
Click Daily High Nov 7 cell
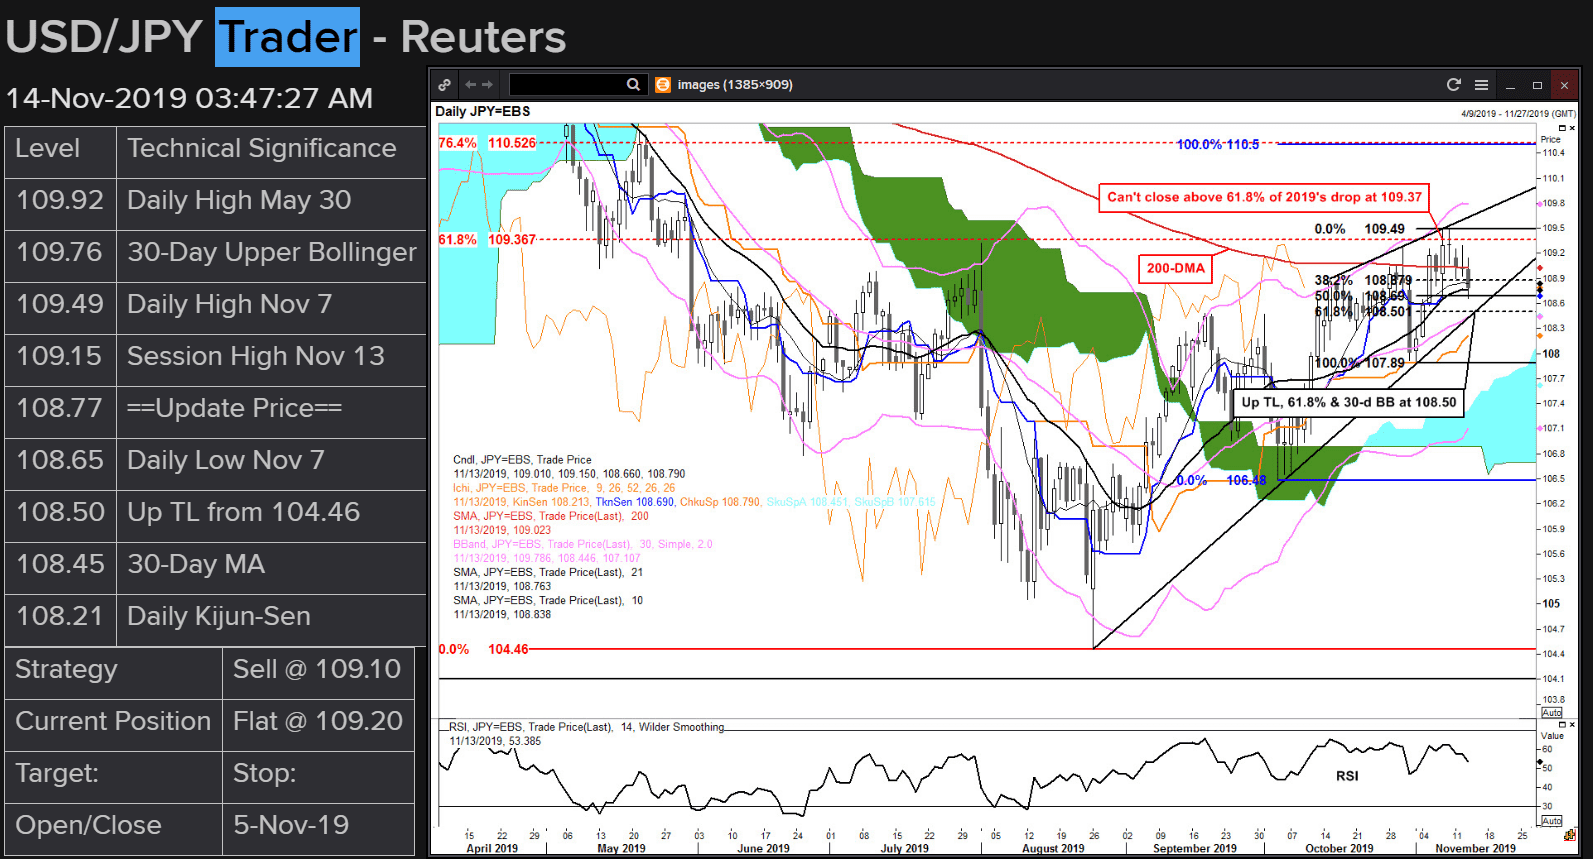tap(271, 308)
